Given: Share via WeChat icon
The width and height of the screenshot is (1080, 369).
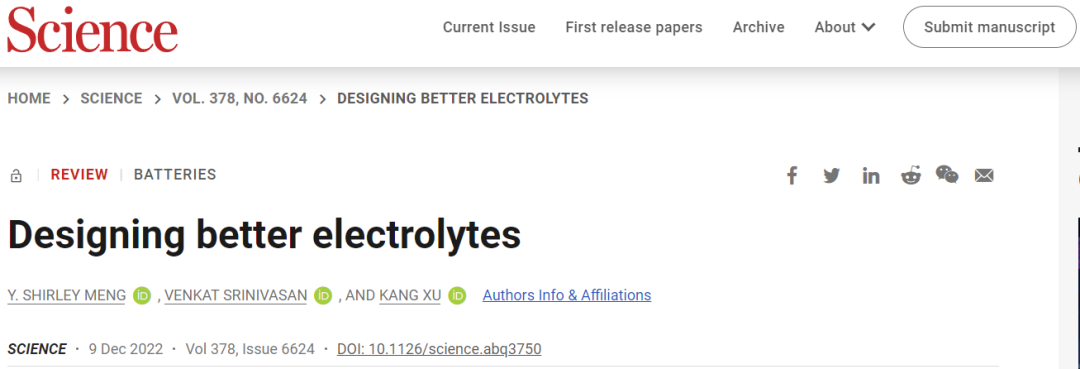Looking at the screenshot, I should 947,175.
